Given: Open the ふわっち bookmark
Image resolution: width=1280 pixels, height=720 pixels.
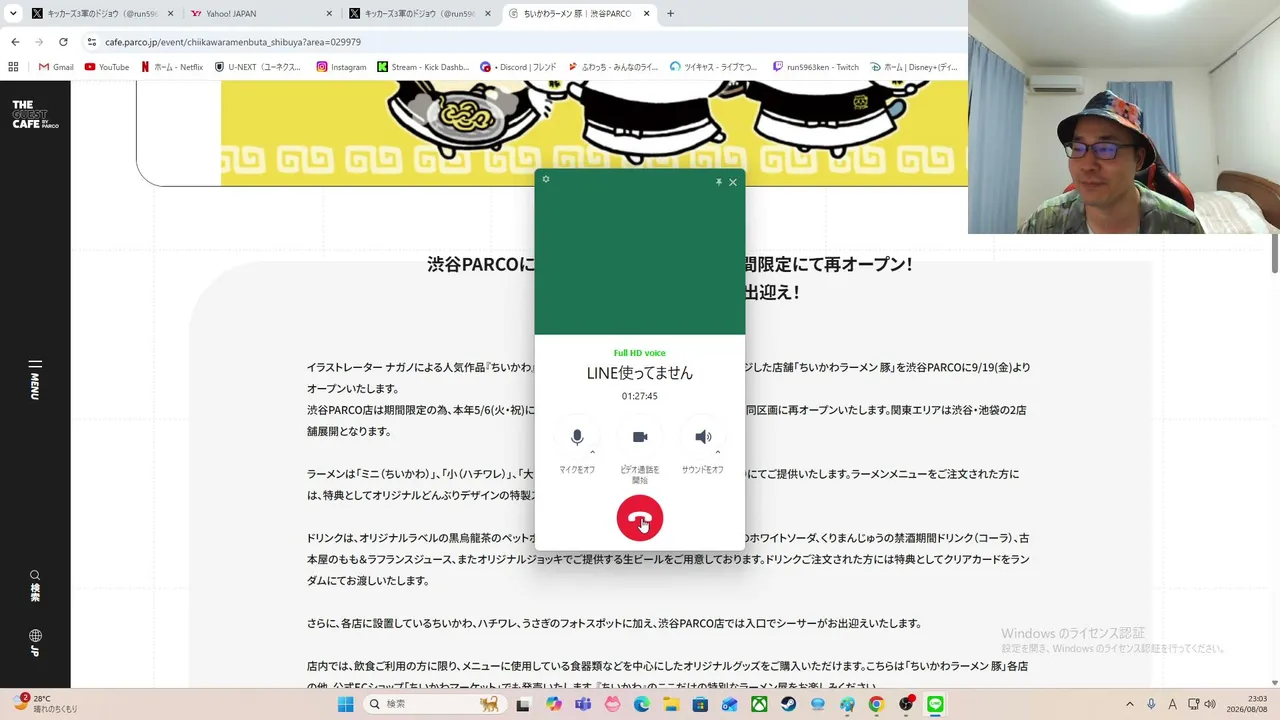Looking at the screenshot, I should [x=613, y=67].
